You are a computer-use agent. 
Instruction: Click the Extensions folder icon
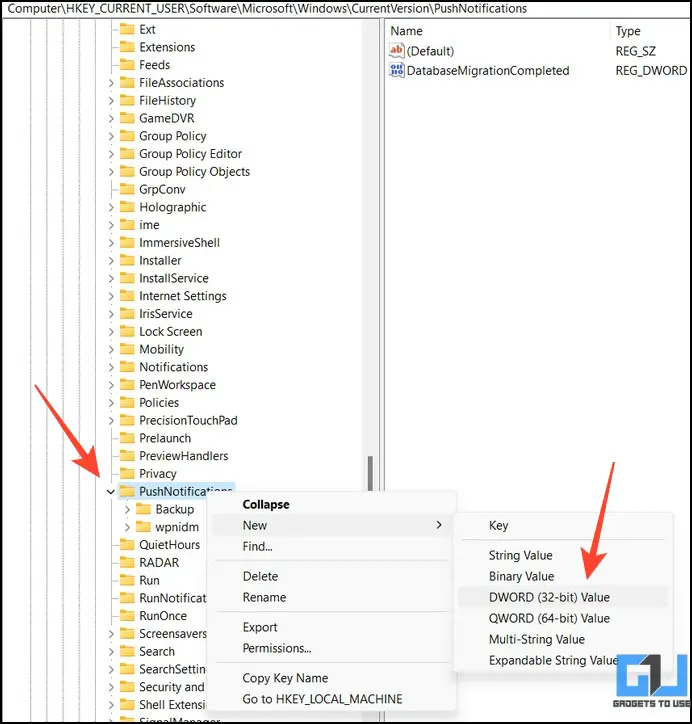point(127,47)
